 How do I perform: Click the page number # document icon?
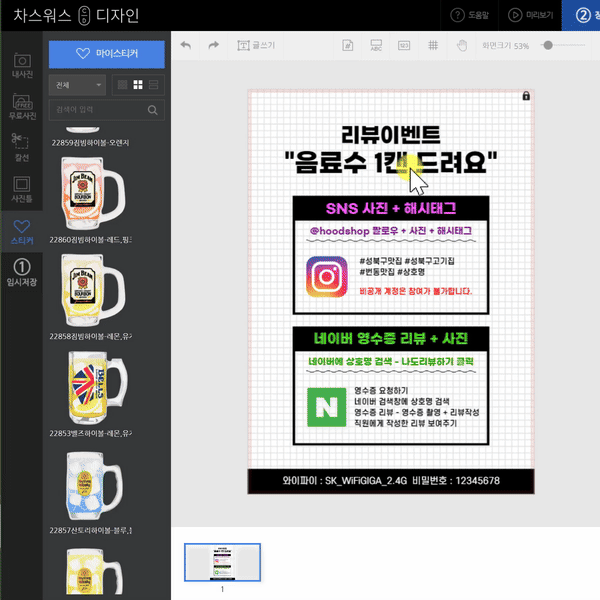point(347,46)
